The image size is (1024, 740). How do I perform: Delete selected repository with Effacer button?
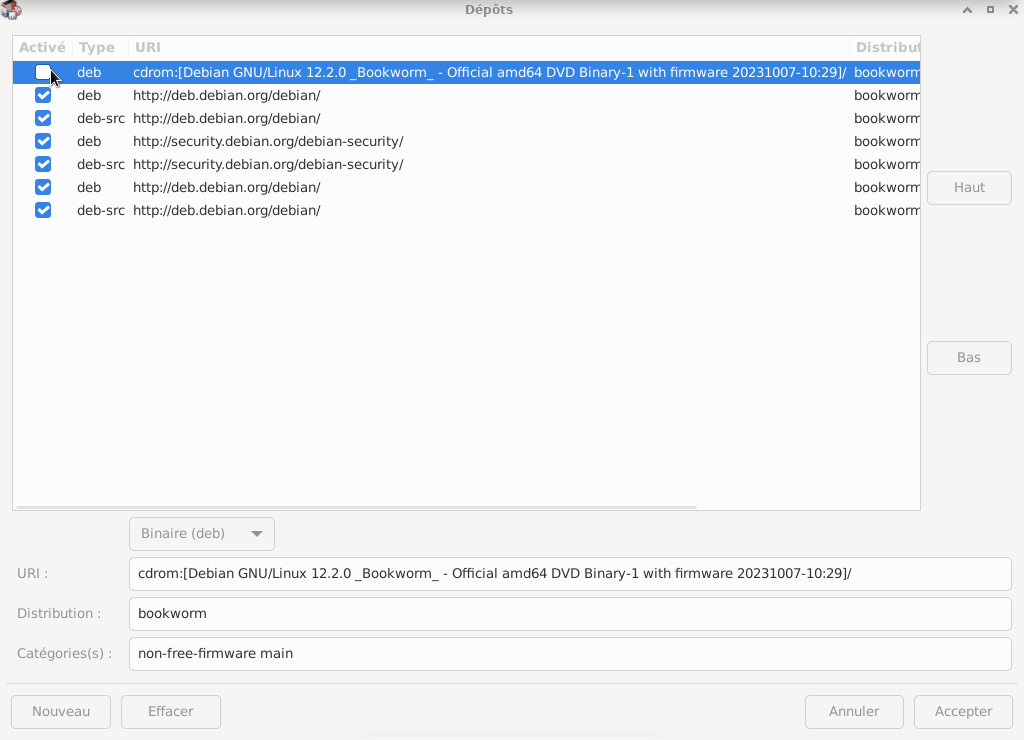click(170, 711)
